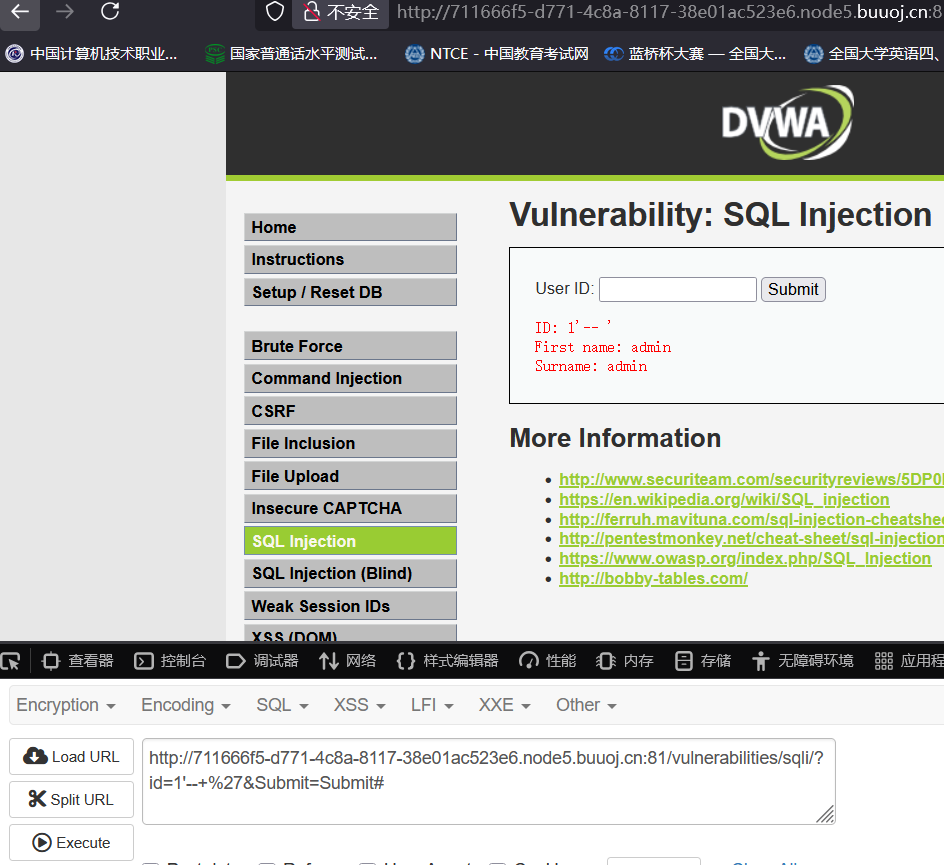944x865 pixels.
Task: Expand the HackBar XSS dropdown
Action: [359, 705]
